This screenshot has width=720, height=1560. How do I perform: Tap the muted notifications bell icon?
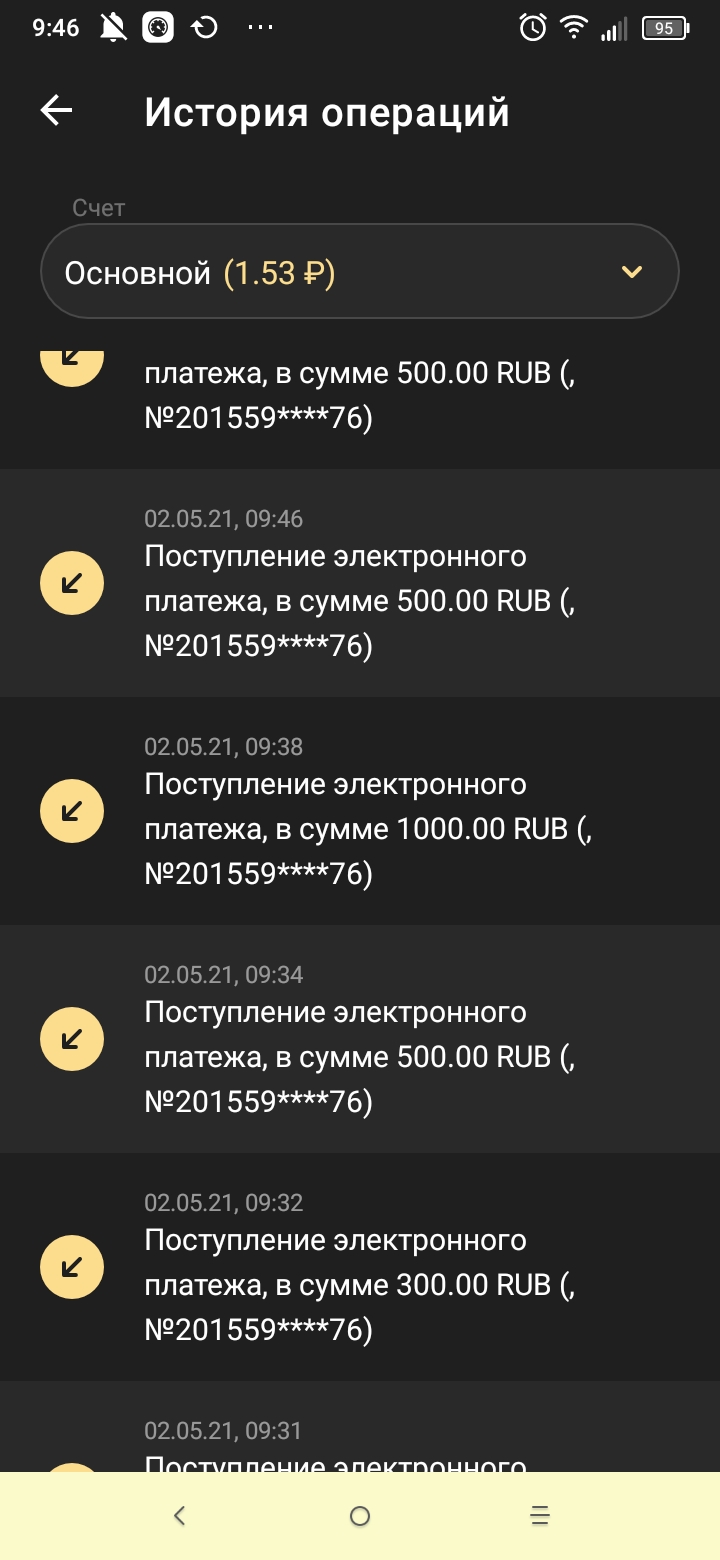click(114, 28)
